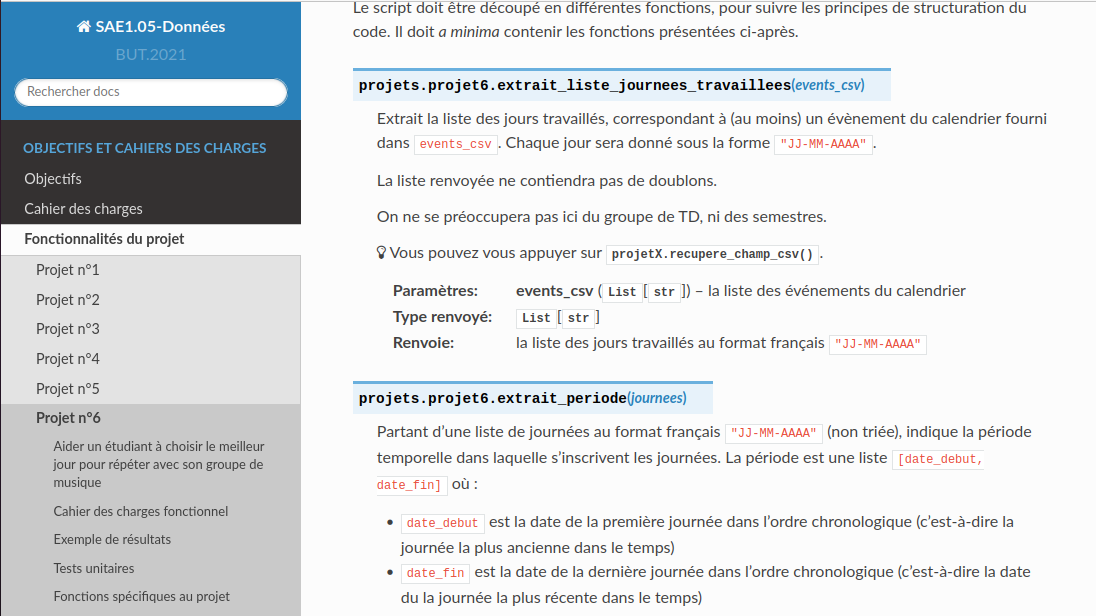Open the Objectifs page
The height and width of the screenshot is (616, 1096).
(53, 179)
